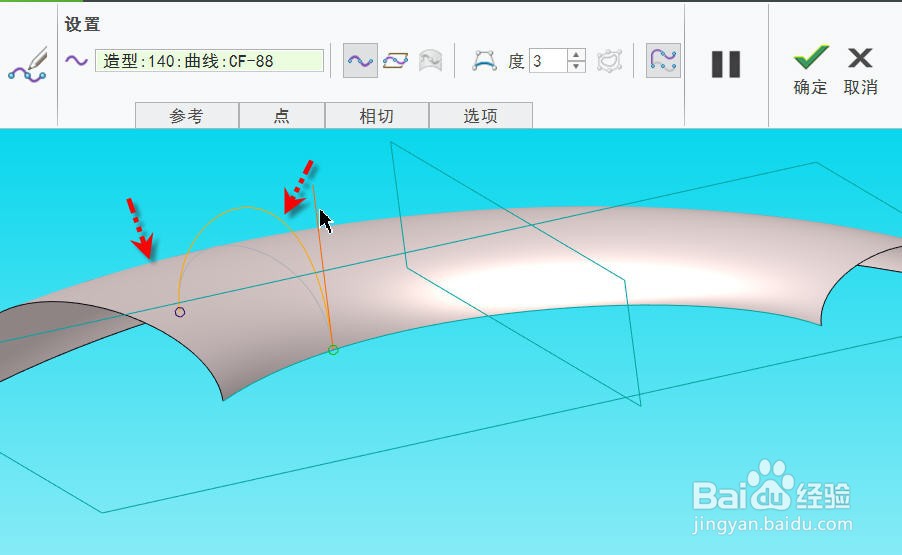Click the purple curve icon beside the reference field
902x555 pixels.
(76, 60)
